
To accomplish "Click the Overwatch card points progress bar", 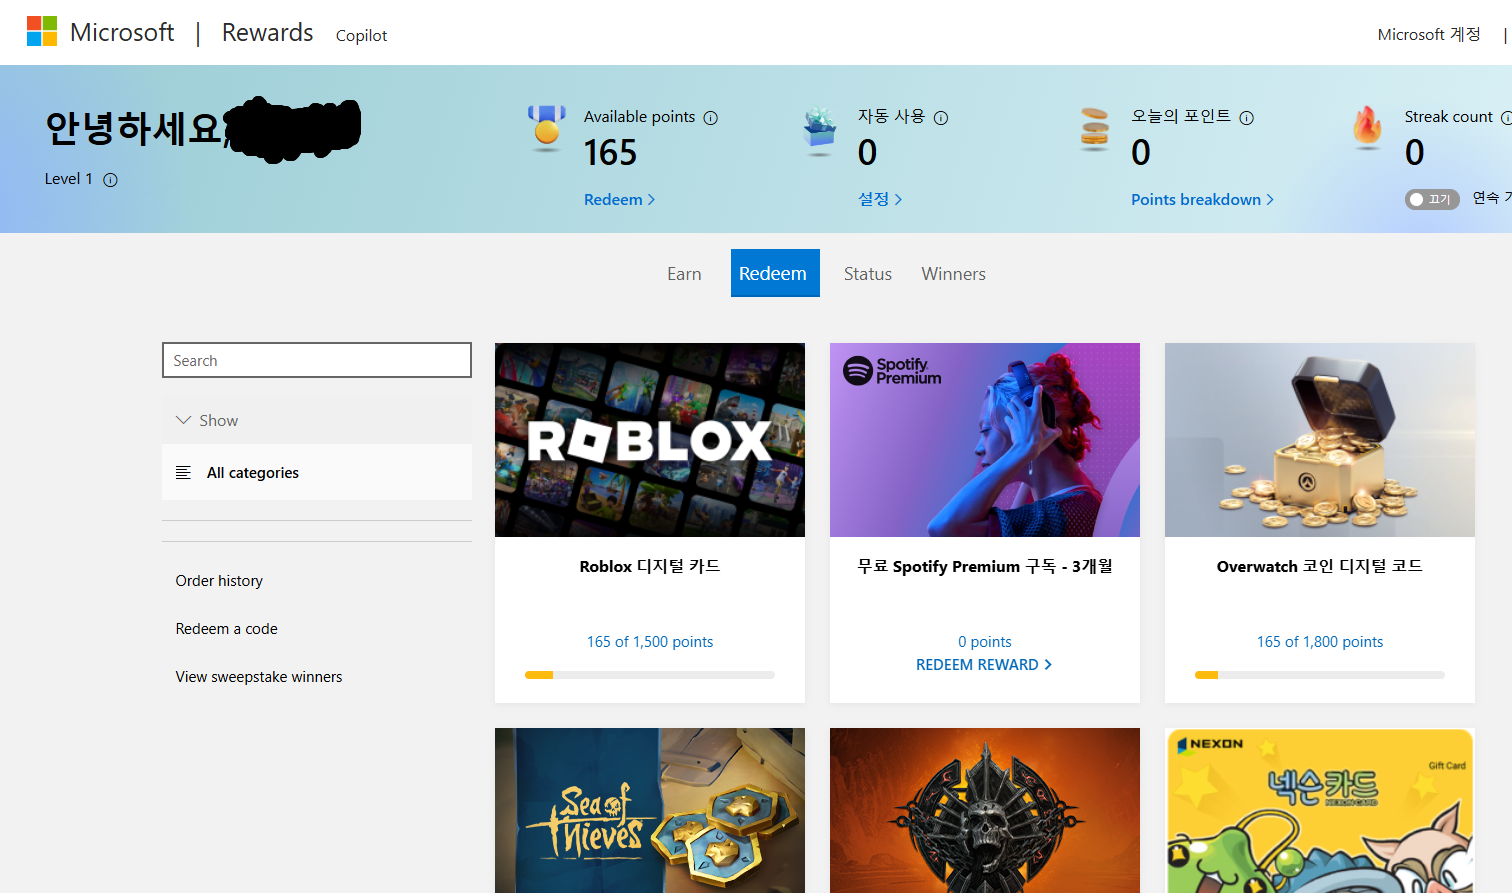I will tap(1320, 675).
